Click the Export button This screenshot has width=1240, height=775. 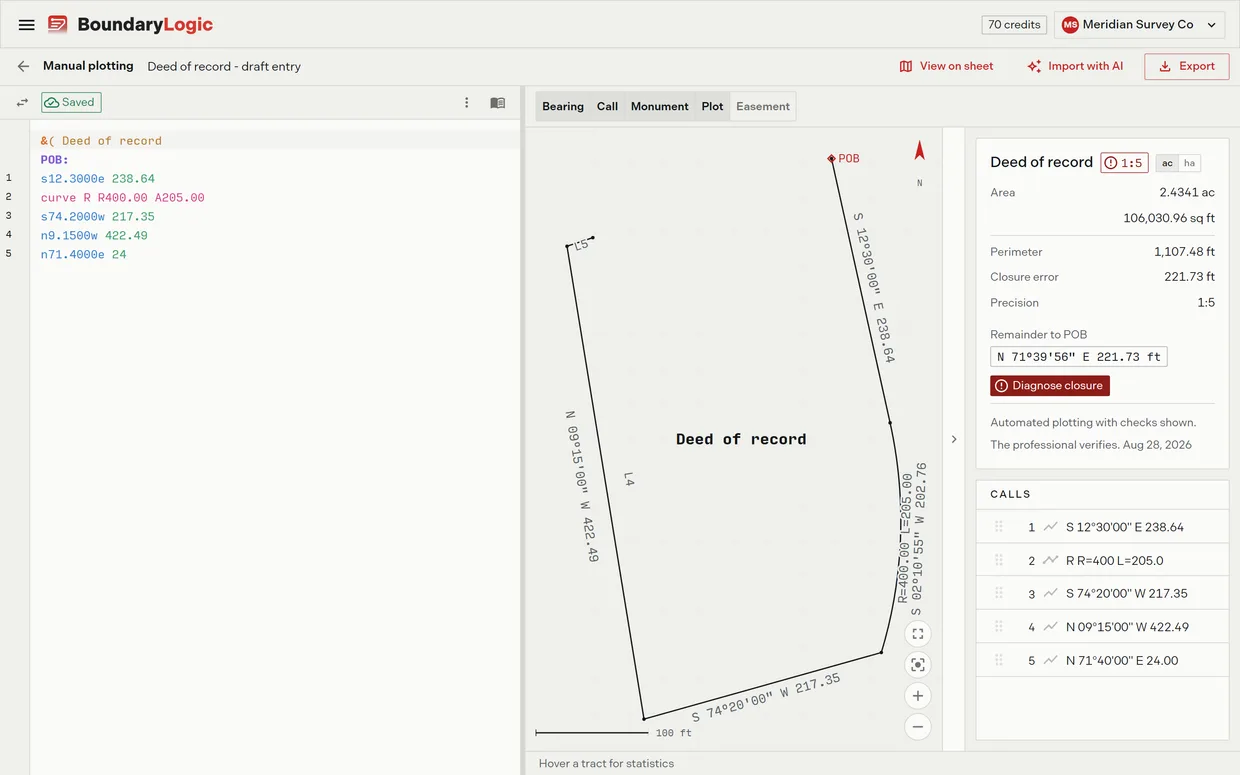(1186, 66)
